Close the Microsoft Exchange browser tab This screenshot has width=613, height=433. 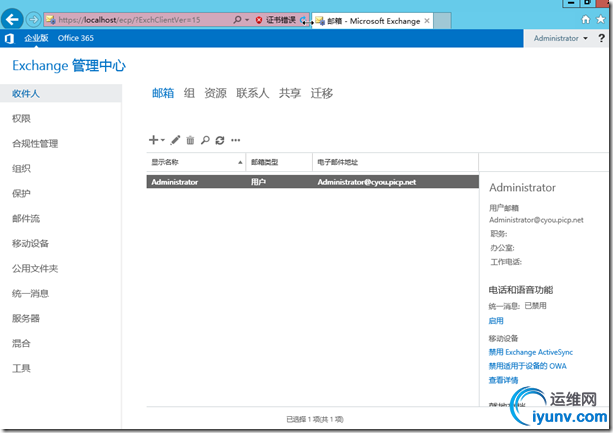pos(427,21)
